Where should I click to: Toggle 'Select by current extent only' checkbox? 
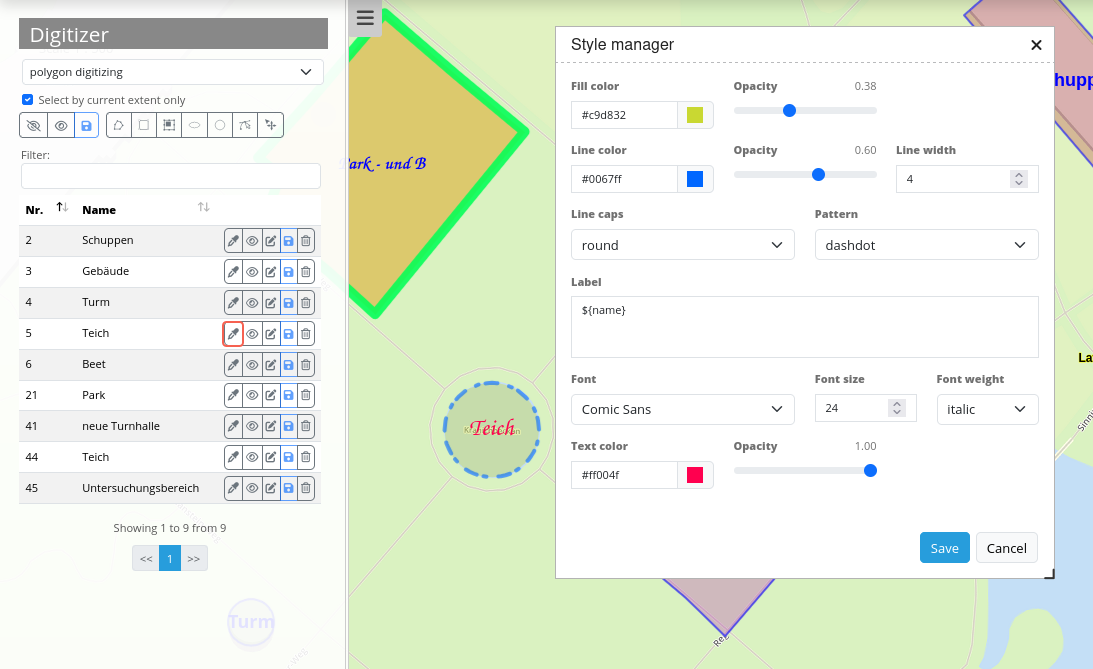[28, 100]
